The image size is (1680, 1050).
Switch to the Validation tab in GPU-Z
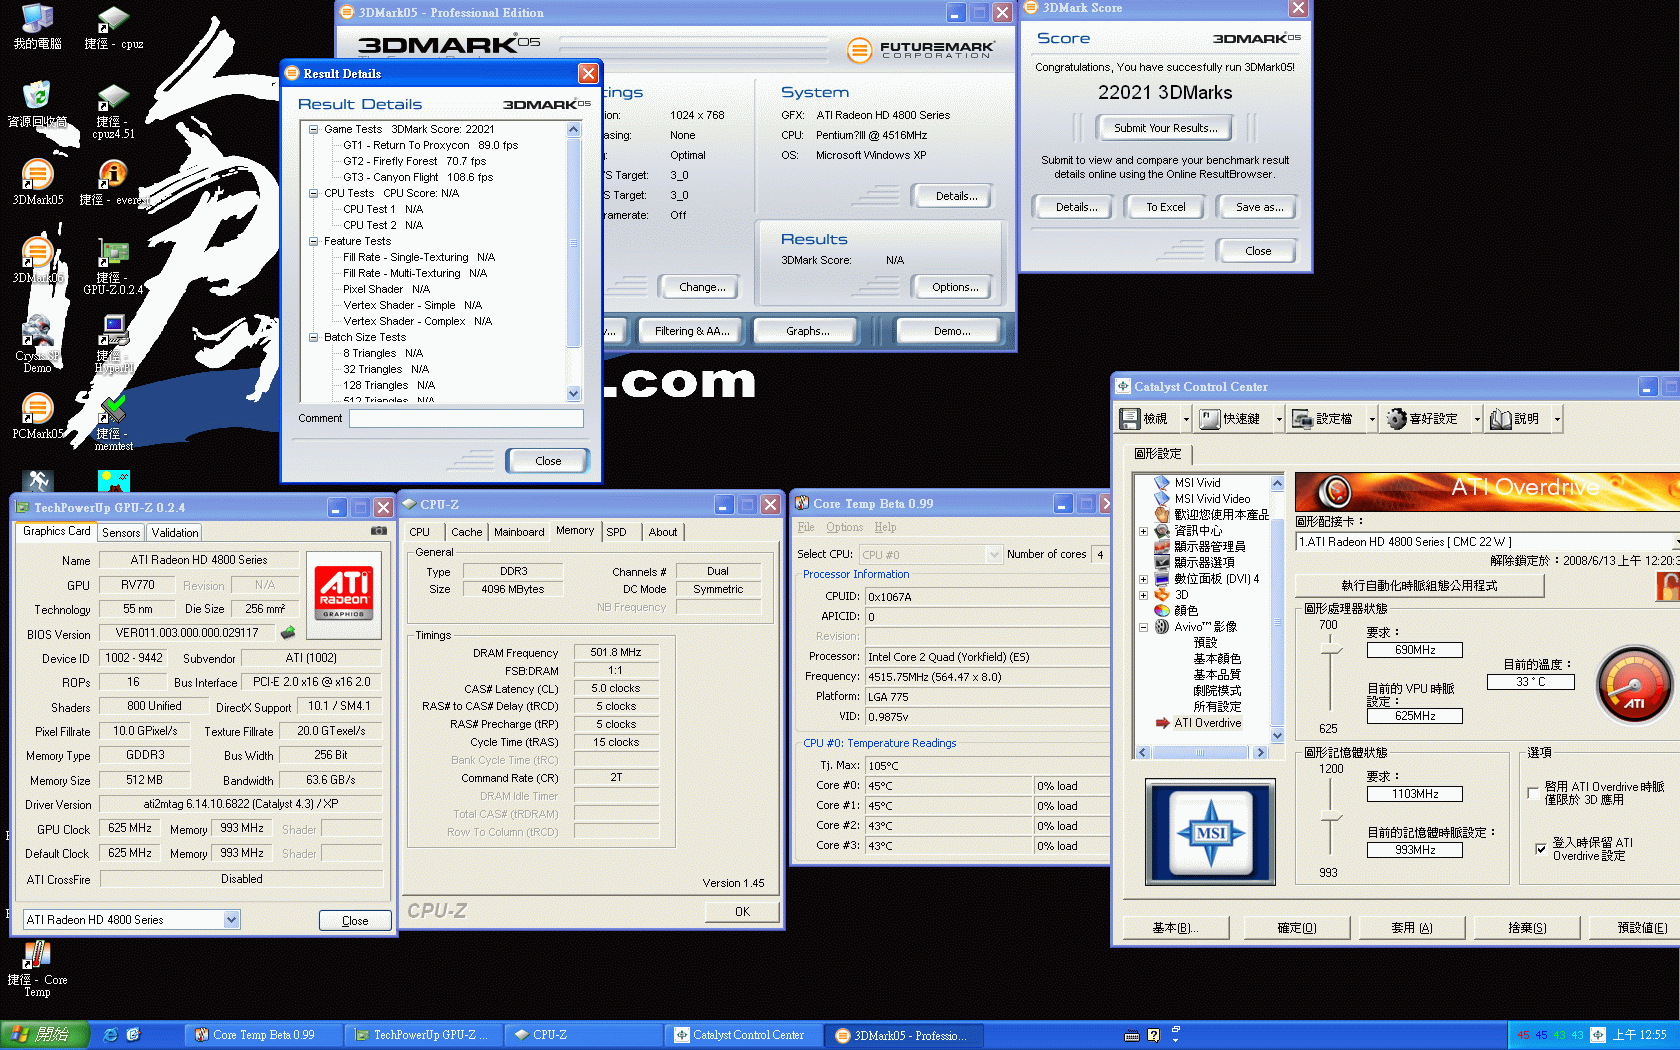click(x=175, y=533)
